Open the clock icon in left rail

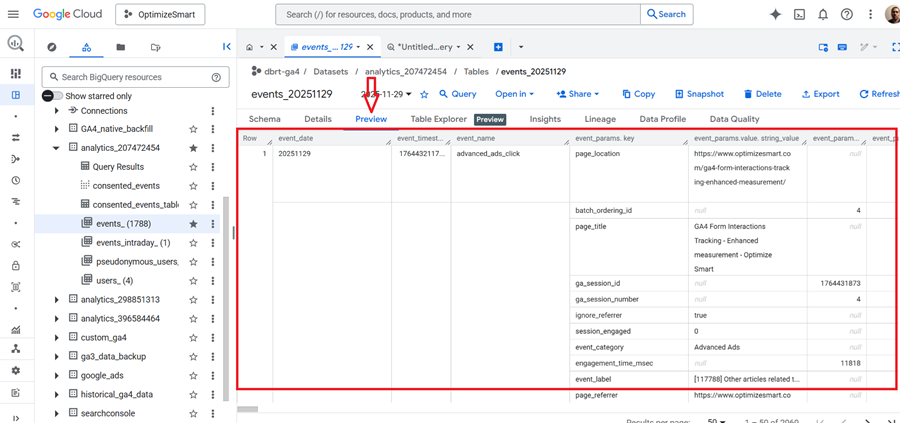pos(16,180)
